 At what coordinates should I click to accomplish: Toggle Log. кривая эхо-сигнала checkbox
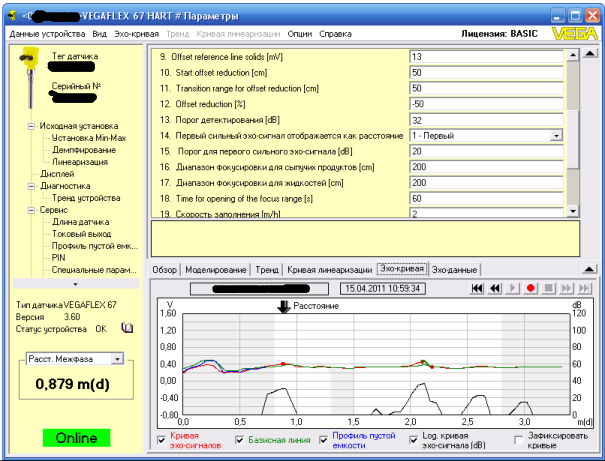[x=413, y=440]
